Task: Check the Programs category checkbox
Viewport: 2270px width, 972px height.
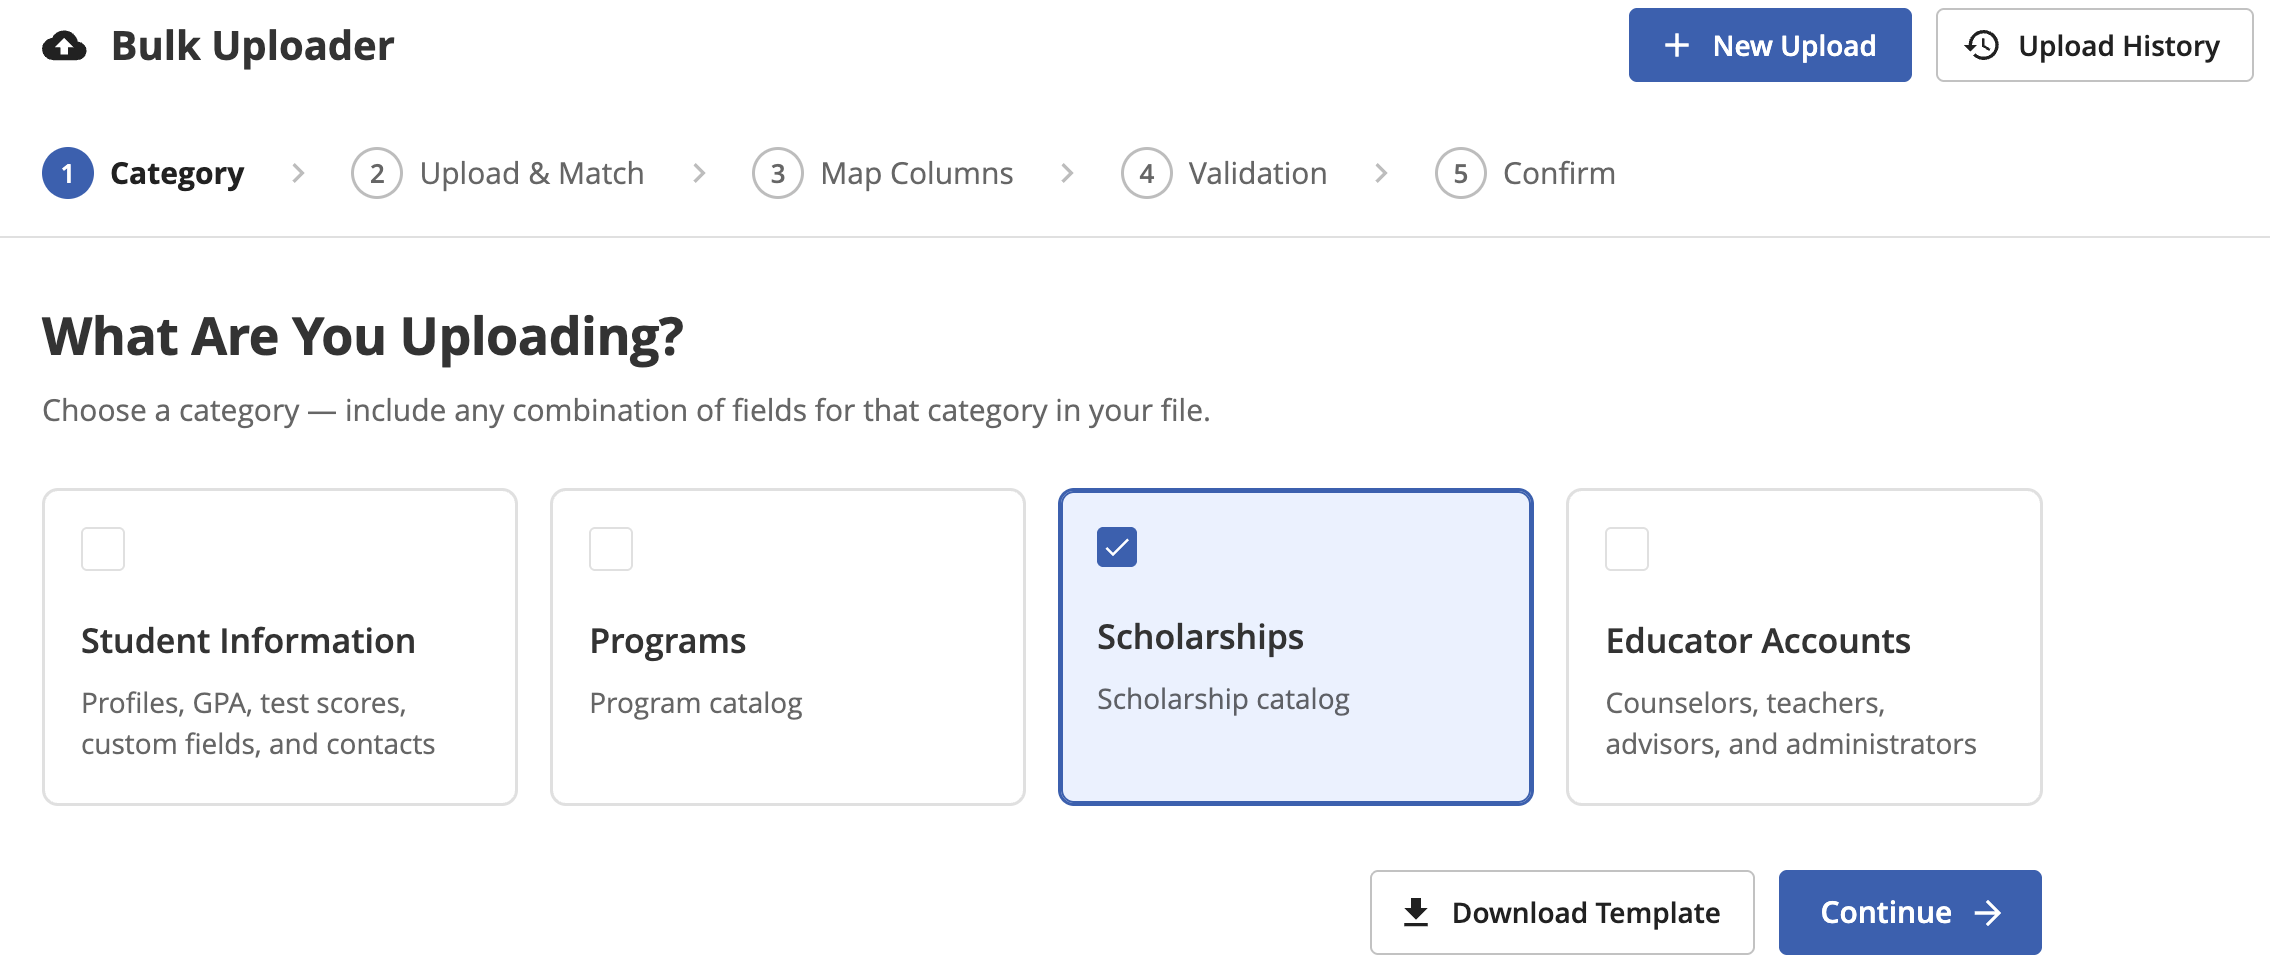Action: [611, 549]
